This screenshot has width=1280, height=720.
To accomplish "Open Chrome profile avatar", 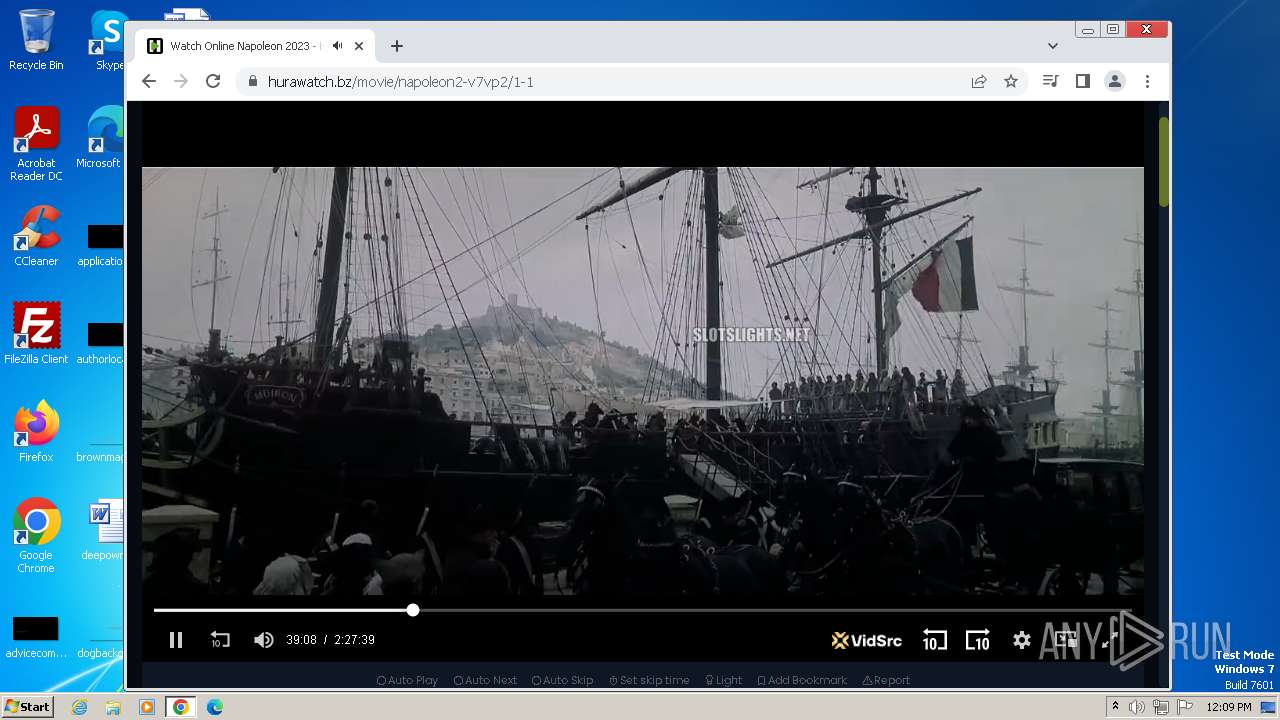I will [x=1115, y=81].
